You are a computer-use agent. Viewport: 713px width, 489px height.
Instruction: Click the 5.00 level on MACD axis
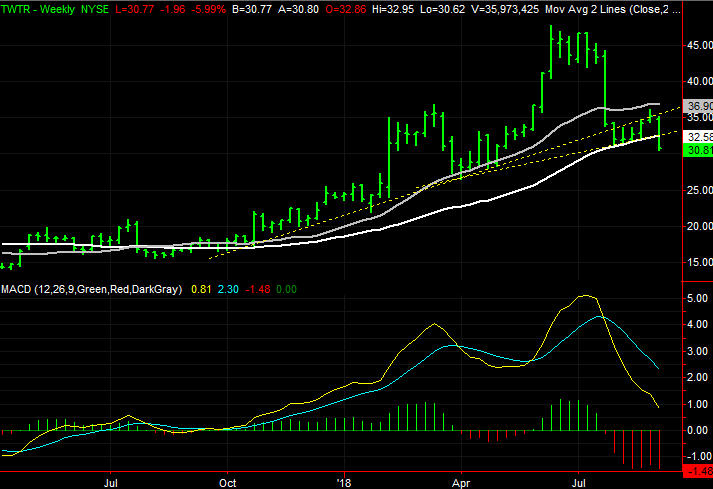(698, 298)
